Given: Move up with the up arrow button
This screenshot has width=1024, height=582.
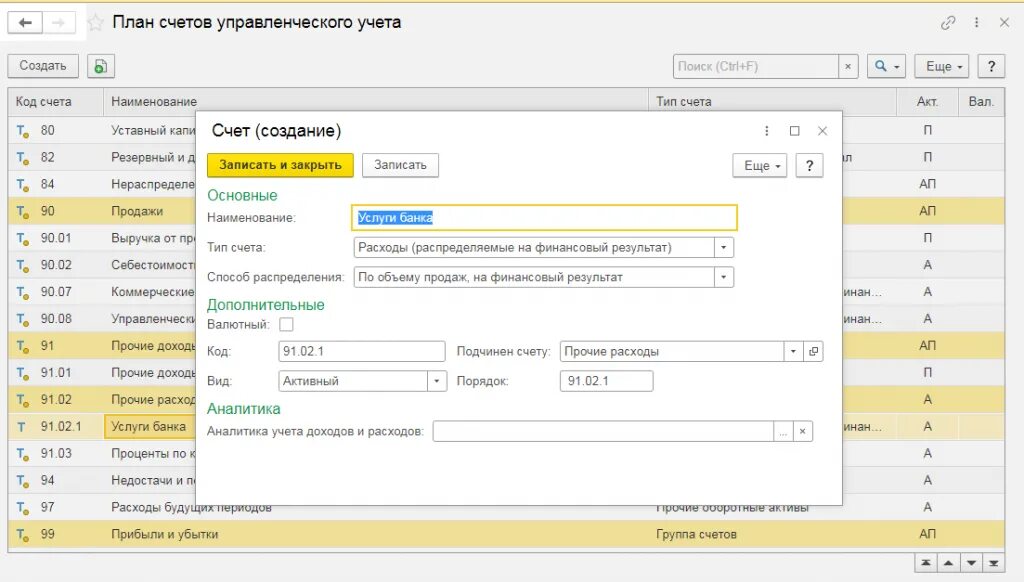Looking at the screenshot, I should [x=948, y=563].
